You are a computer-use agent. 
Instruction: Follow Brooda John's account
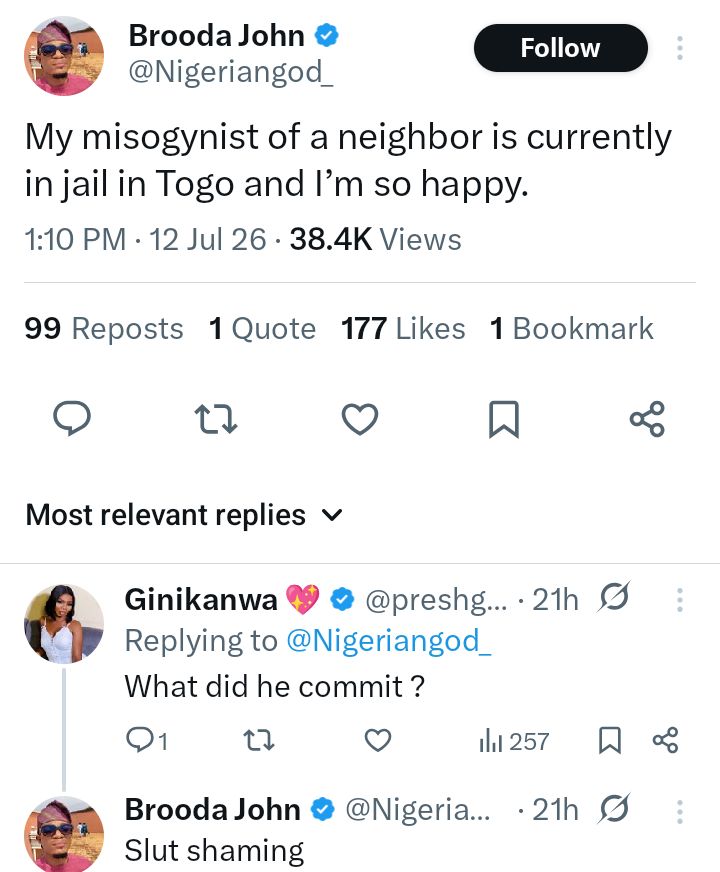pos(560,48)
